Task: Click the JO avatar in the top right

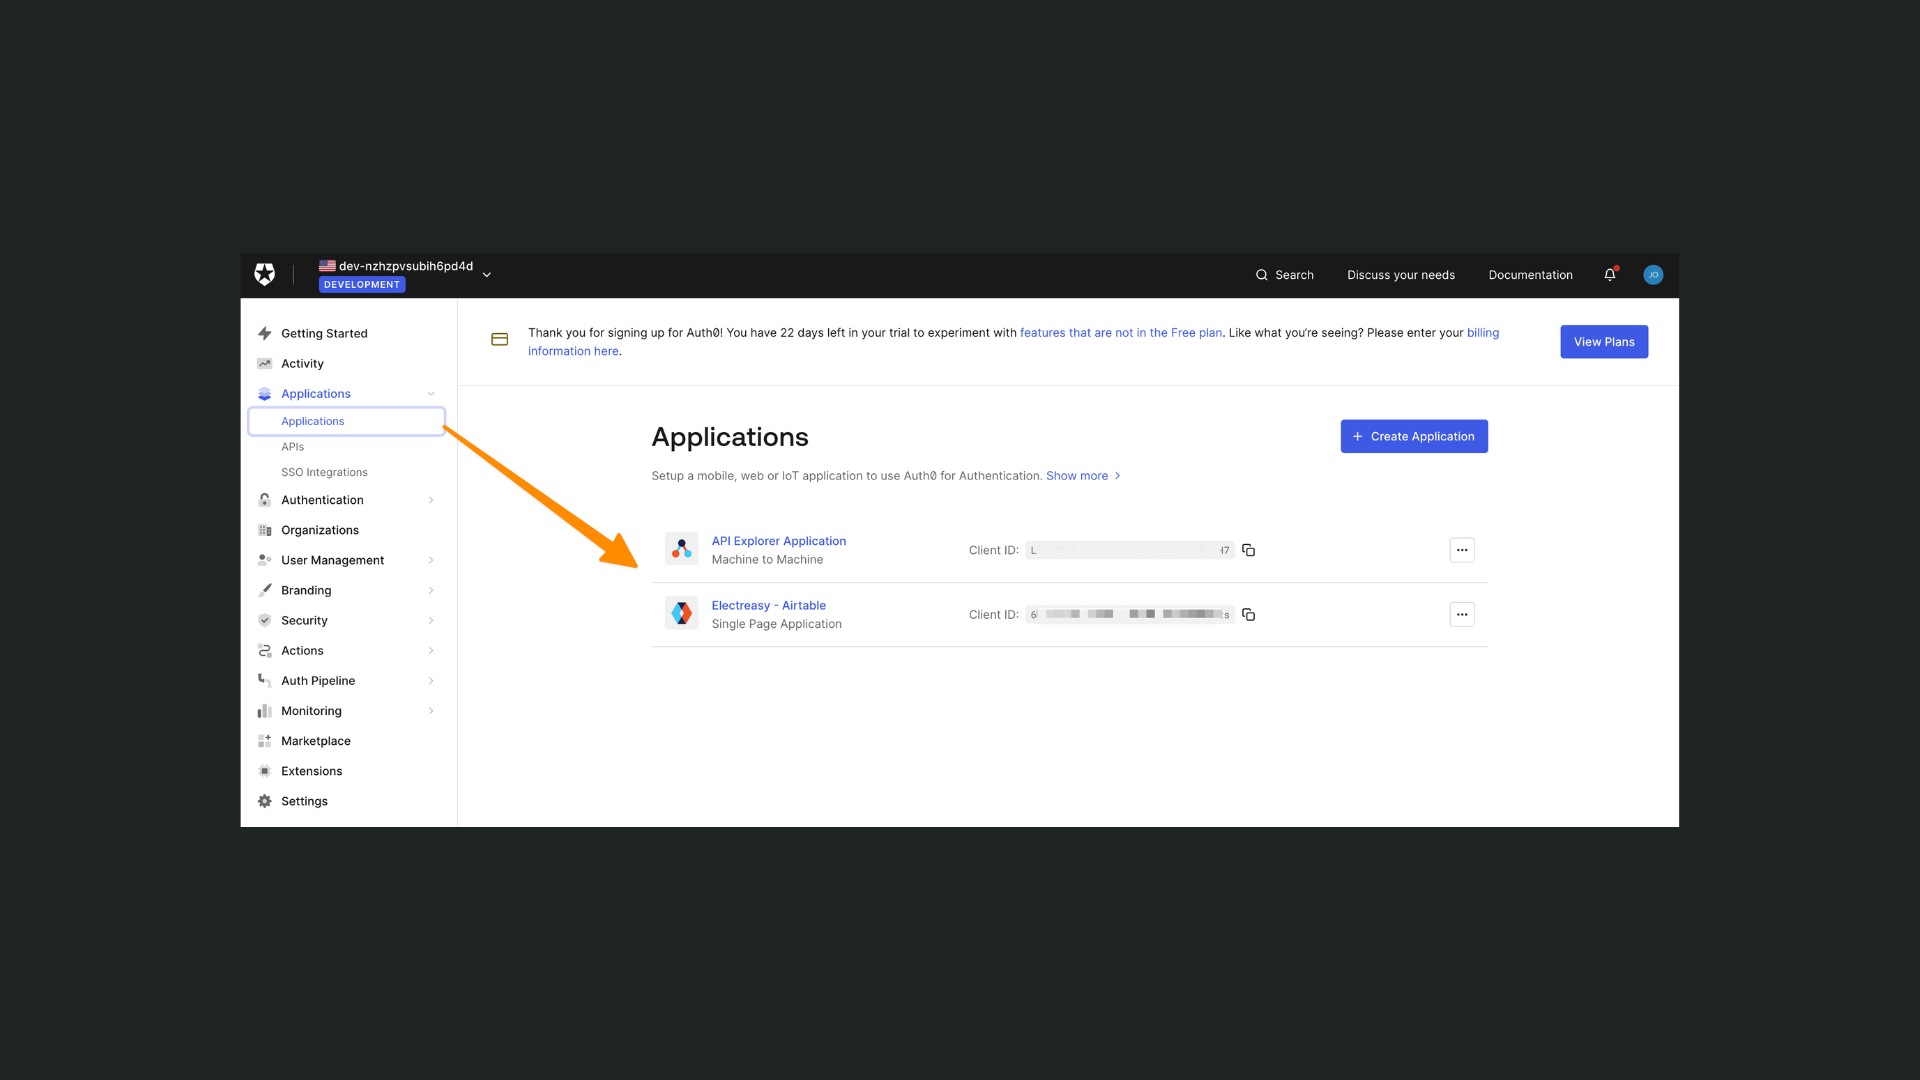Action: [1652, 274]
